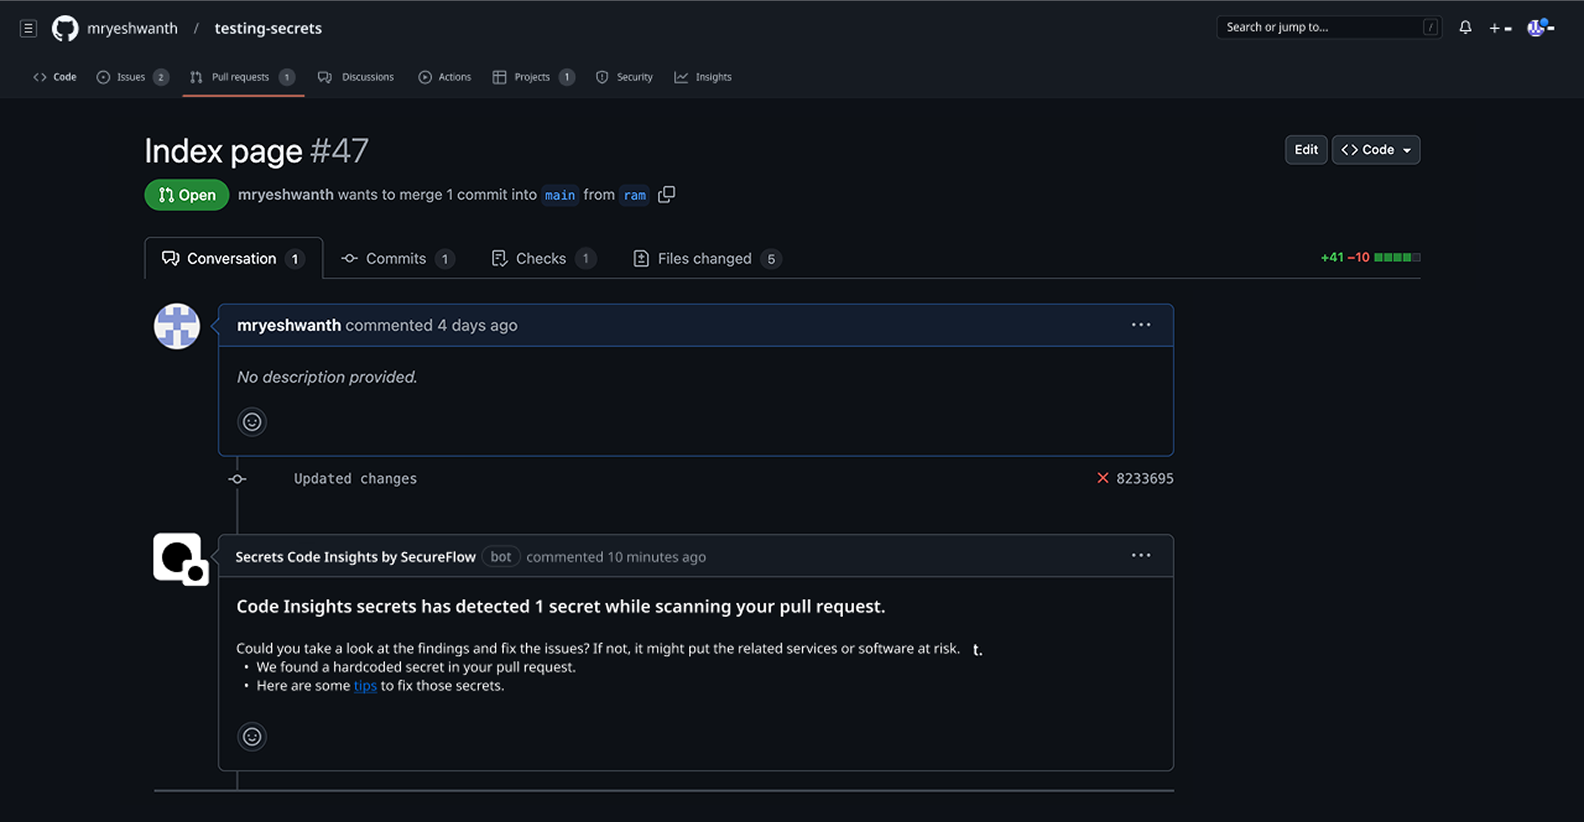Click Secrets Code Insights by SecureFlow name
Screen dimensions: 1584x822
[x=355, y=557]
